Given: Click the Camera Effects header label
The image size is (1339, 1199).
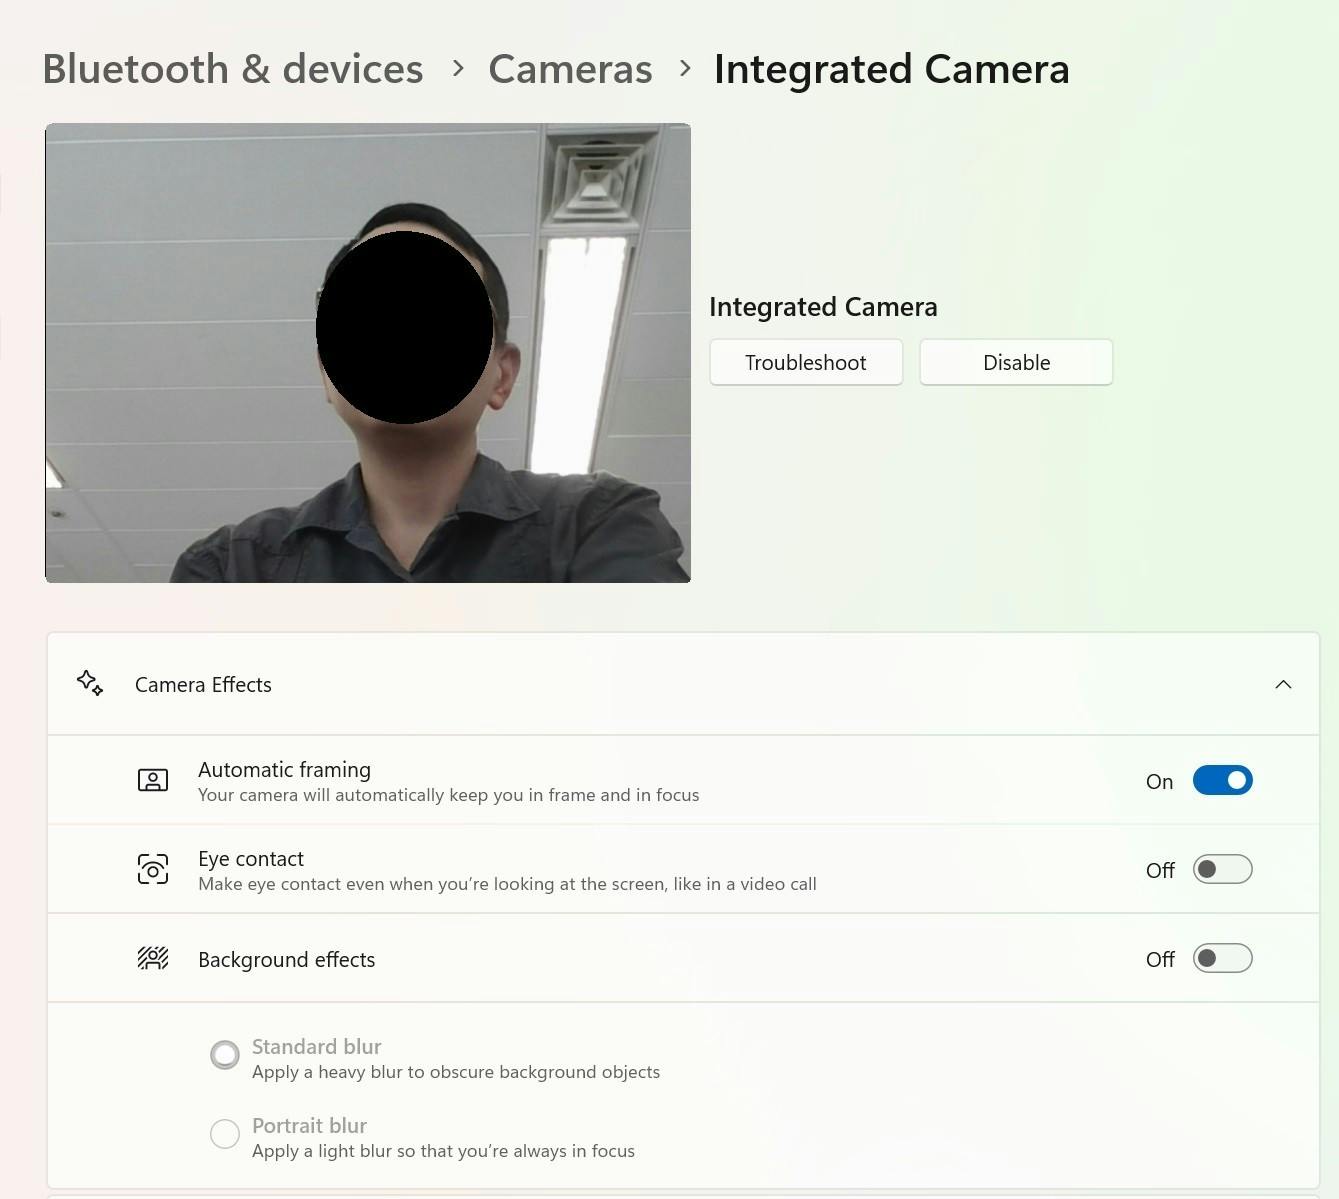Looking at the screenshot, I should click(x=203, y=685).
